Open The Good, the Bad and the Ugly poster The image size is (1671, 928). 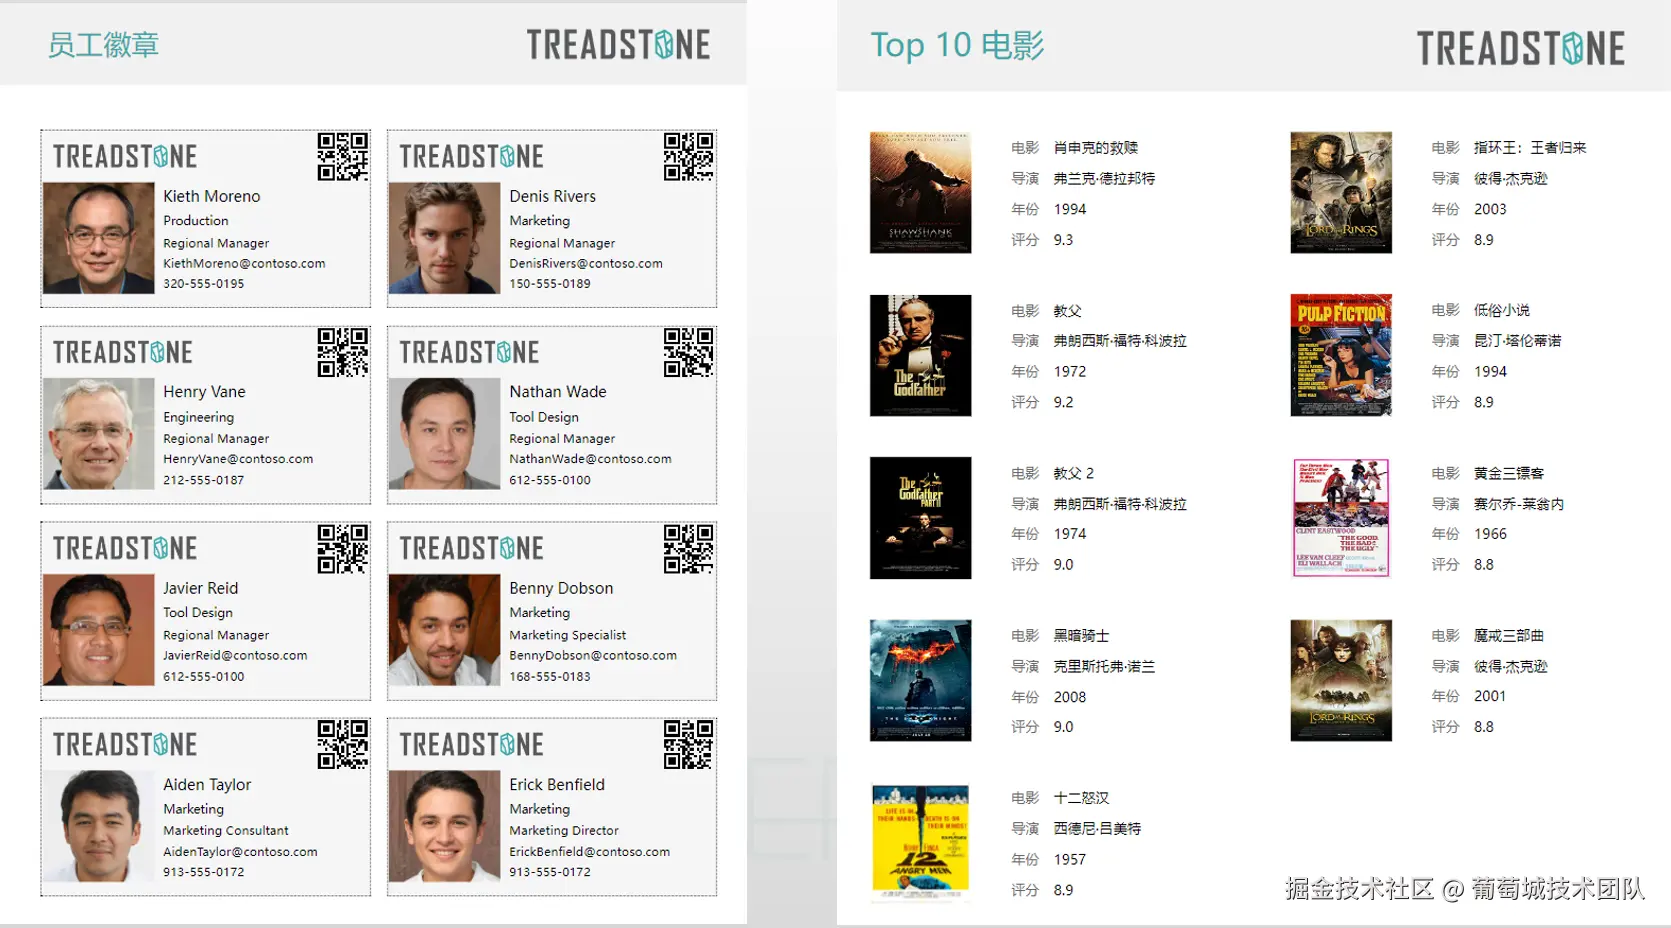(1341, 518)
